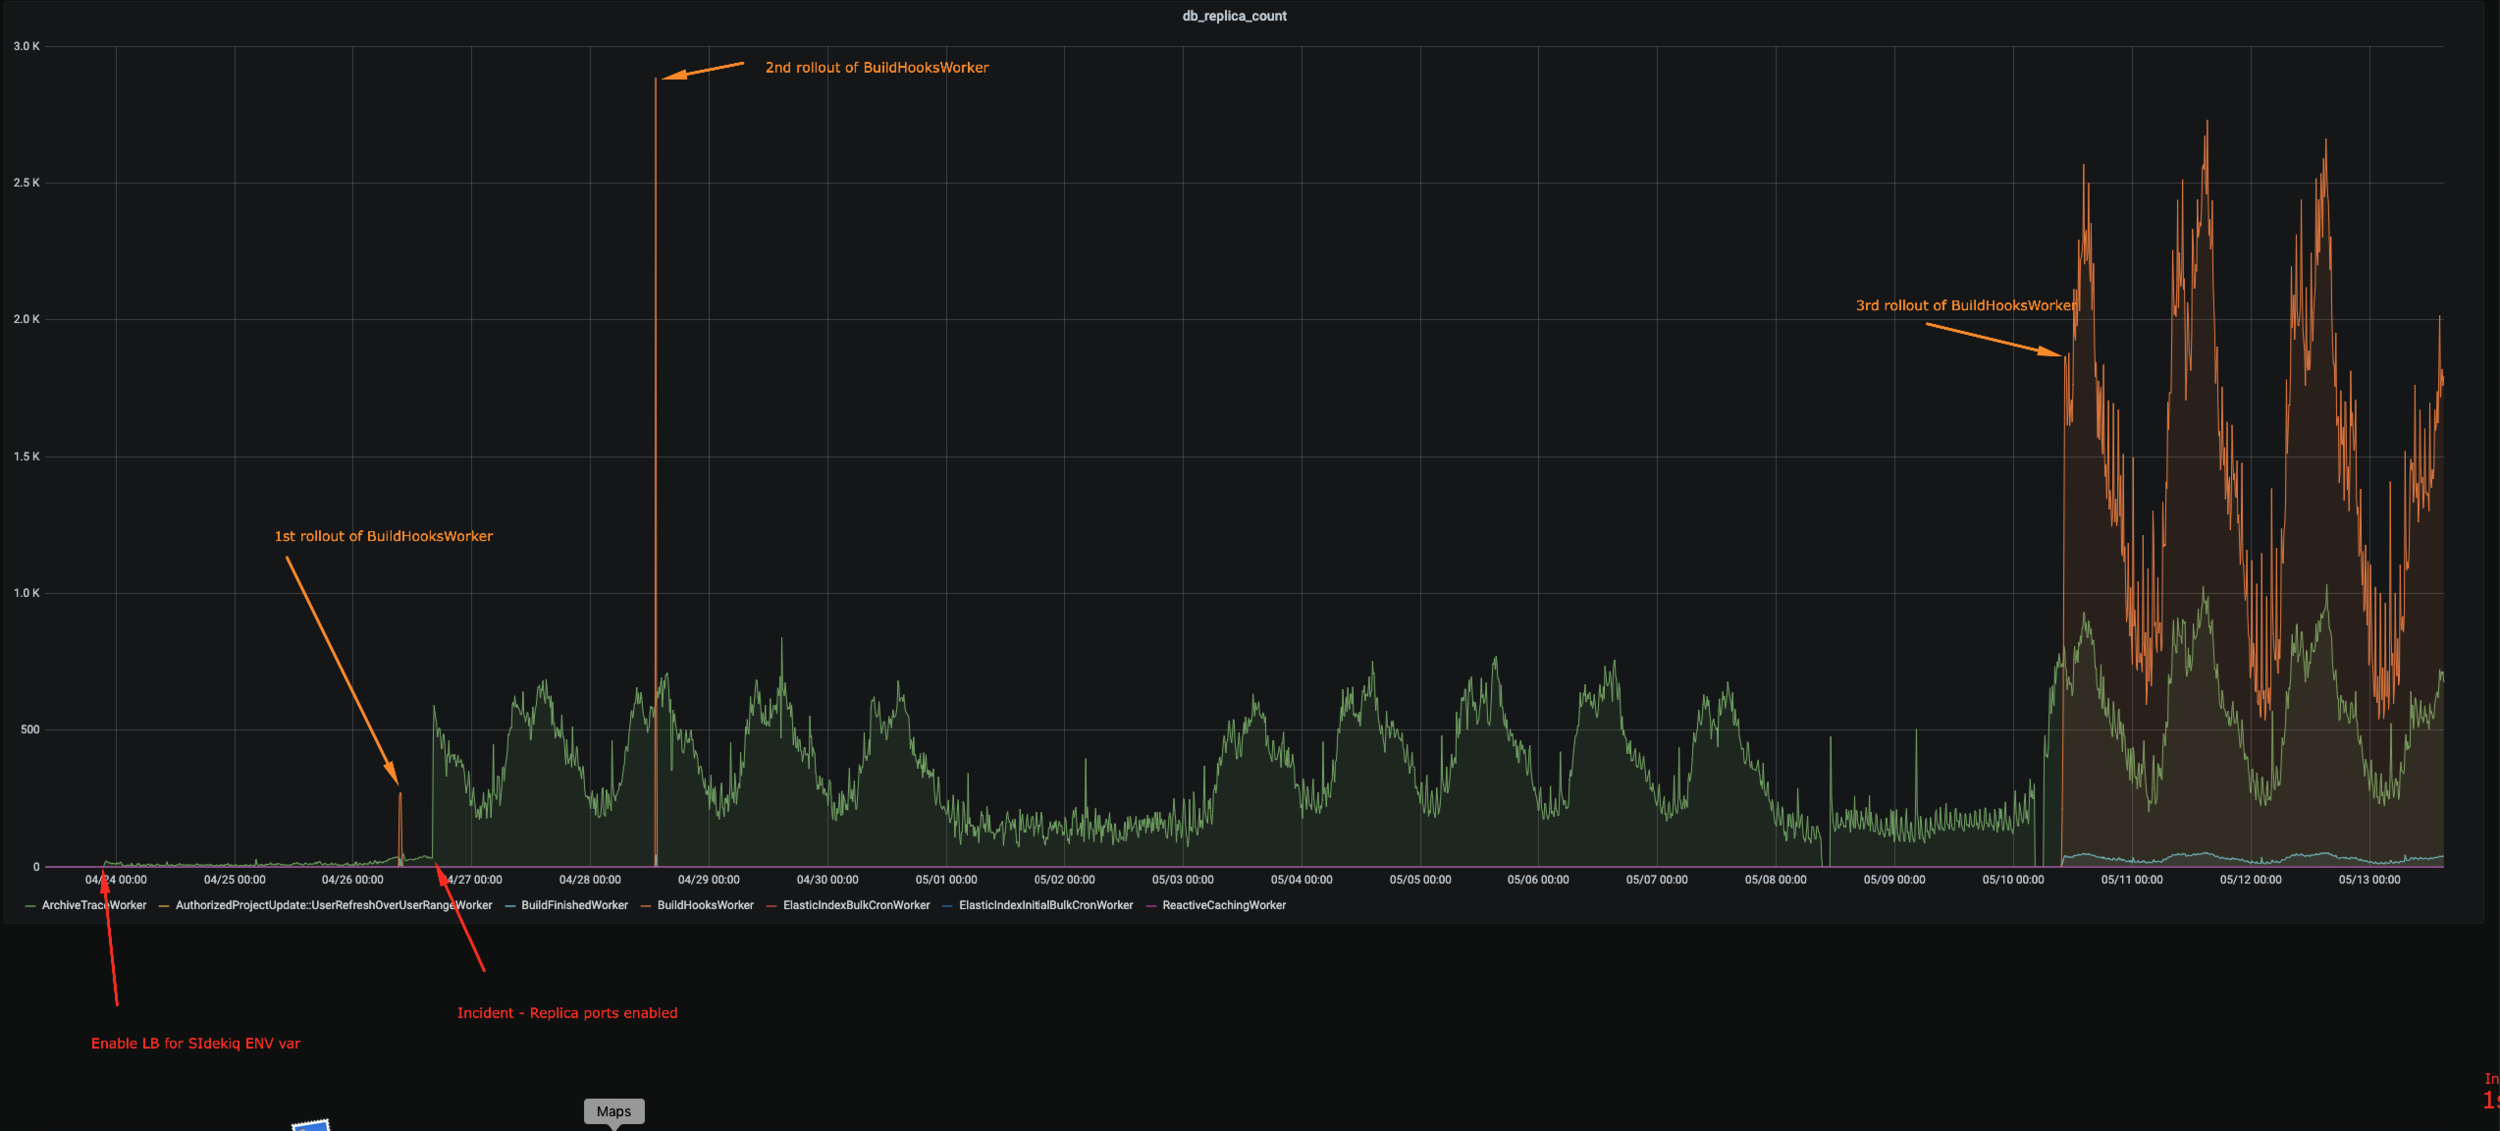Image resolution: width=2500 pixels, height=1131 pixels.
Task: Click the ReactiveCachingWorker purple legend swatch
Action: tap(1151, 906)
